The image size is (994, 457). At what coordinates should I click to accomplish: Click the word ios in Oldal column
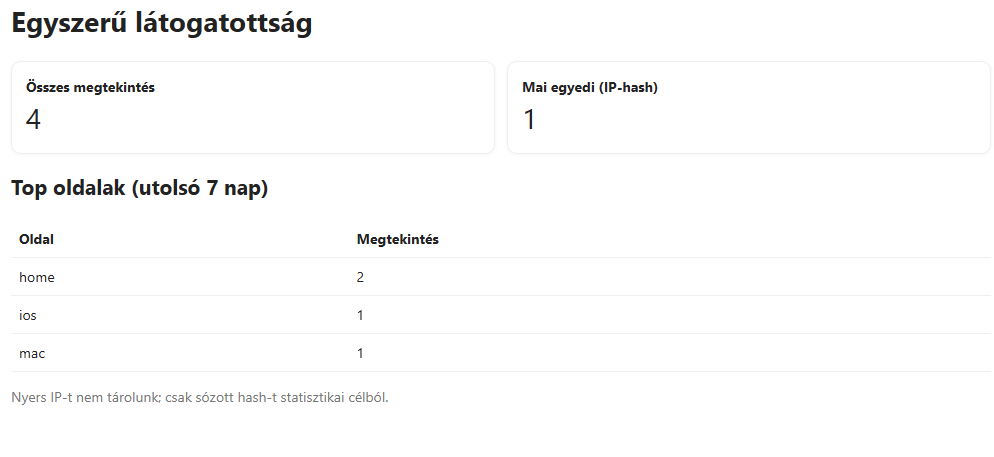pos(28,315)
